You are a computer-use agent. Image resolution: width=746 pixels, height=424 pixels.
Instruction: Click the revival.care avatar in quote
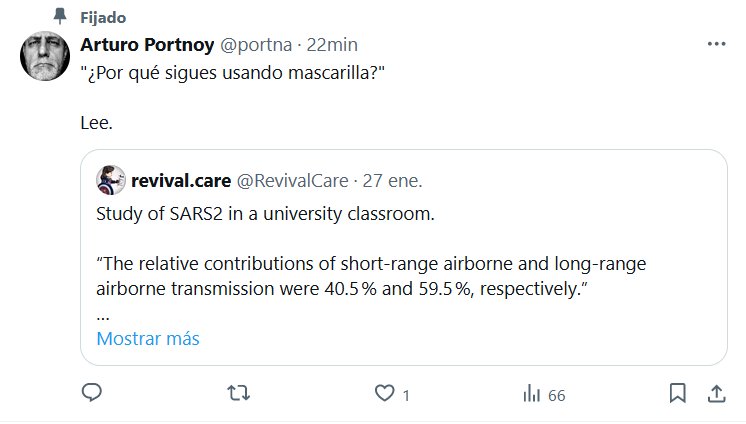tap(110, 181)
